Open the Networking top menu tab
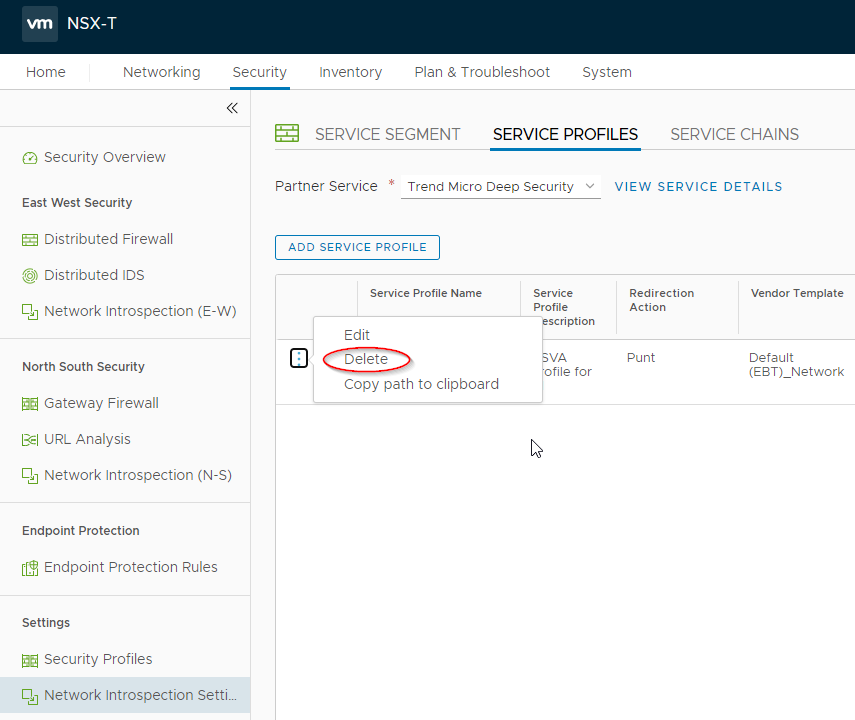 pos(161,72)
